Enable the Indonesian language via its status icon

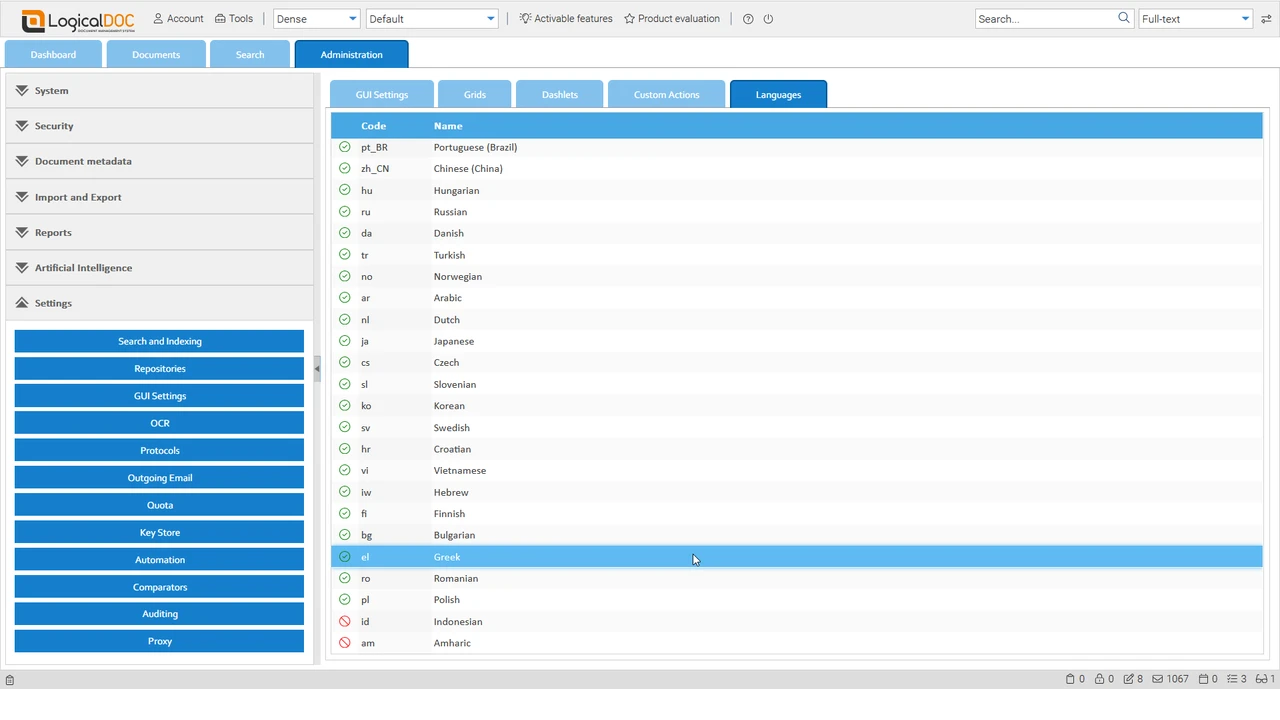(x=344, y=621)
